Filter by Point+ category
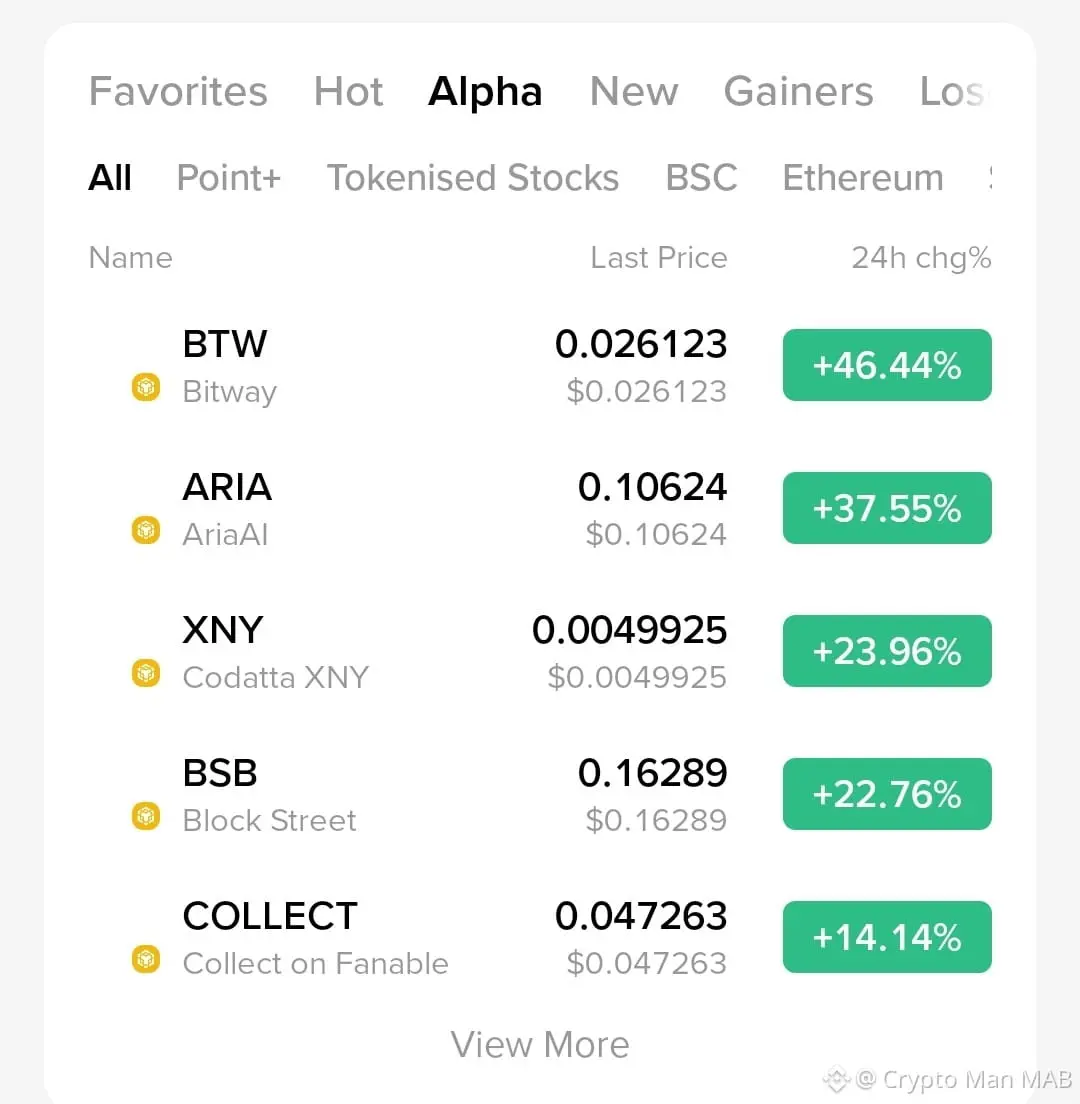Screen dimensions: 1080x1104 [229, 178]
